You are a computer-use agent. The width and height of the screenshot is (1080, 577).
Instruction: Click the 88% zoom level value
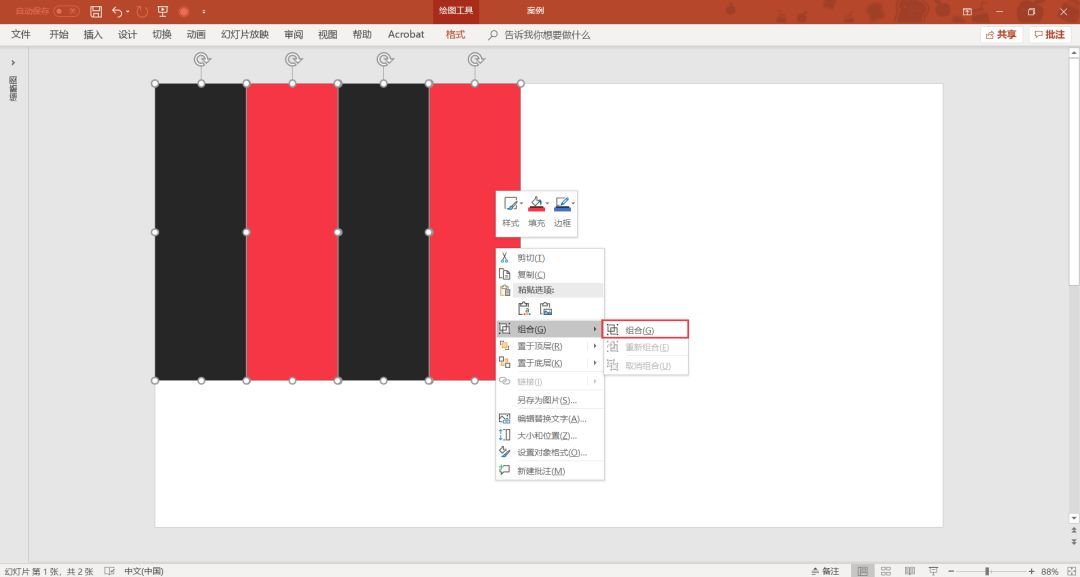click(1050, 571)
